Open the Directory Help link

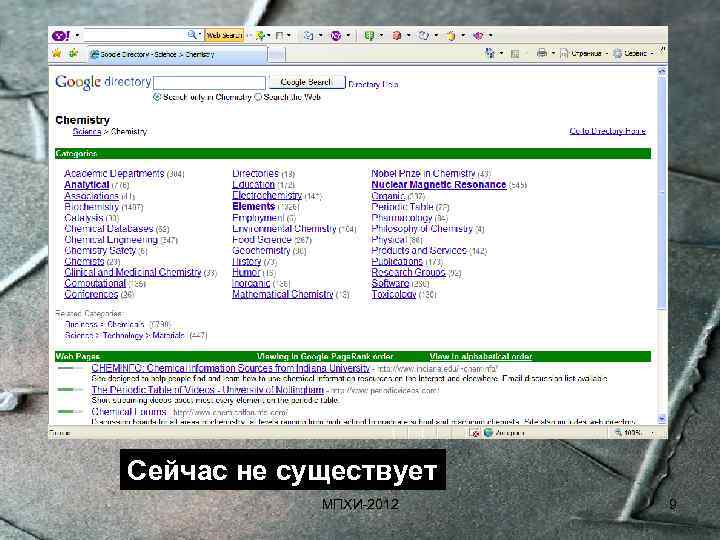373,84
